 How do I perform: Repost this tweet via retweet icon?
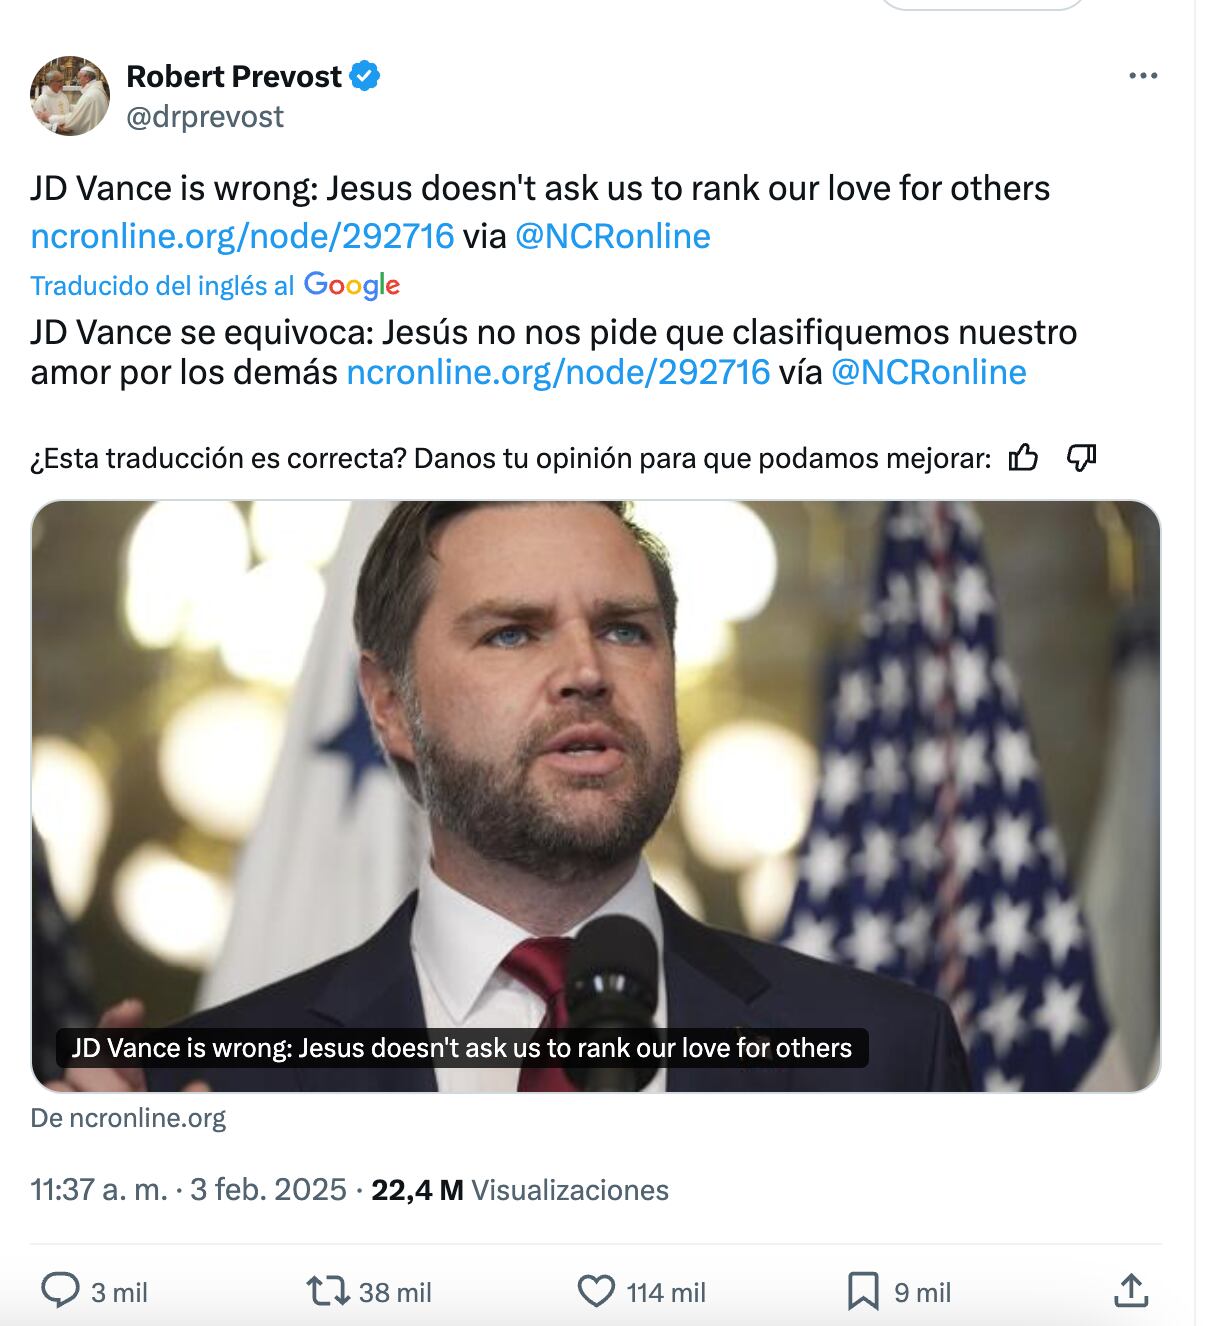327,1290
